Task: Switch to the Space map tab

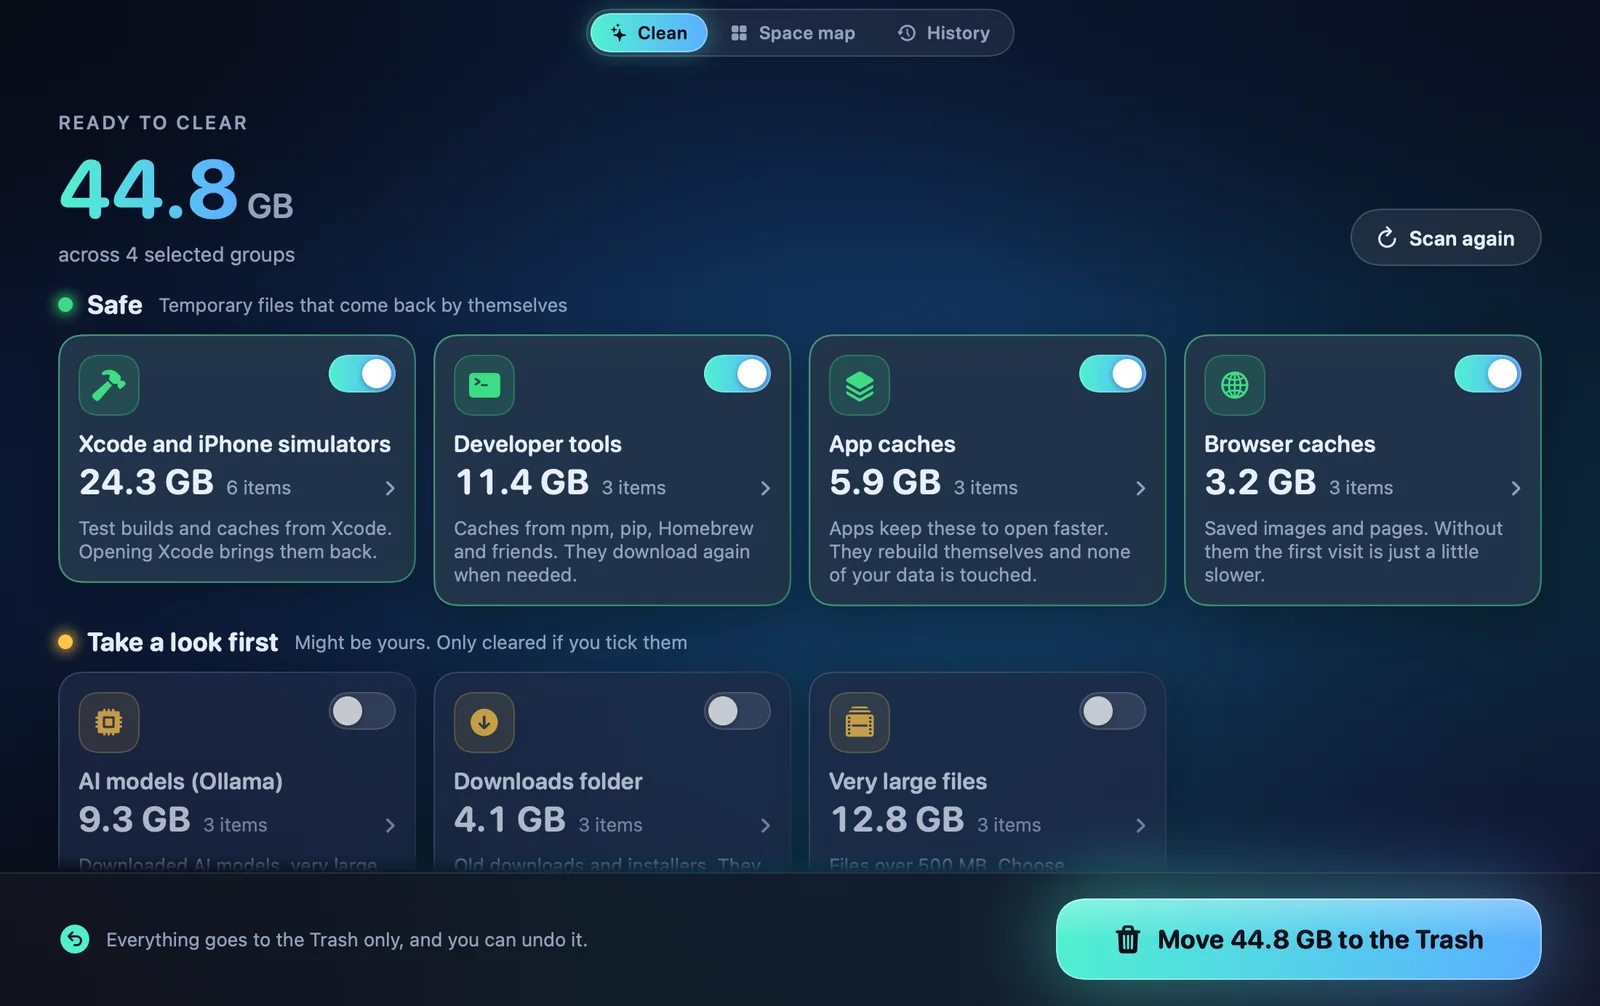Action: 793,33
